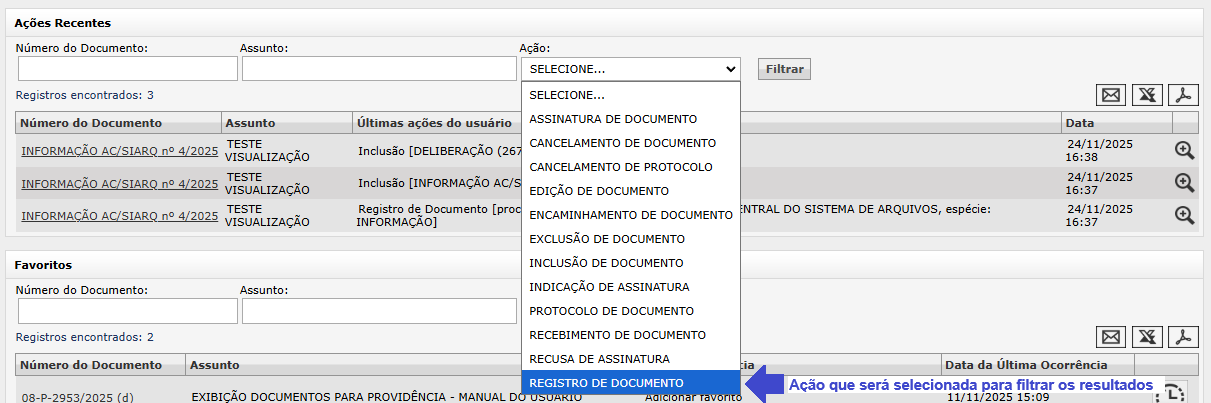Screen dimensions: 1211x403
Task: Collapse the Ação dropdown showing SELECIONE...
Action: point(630,69)
